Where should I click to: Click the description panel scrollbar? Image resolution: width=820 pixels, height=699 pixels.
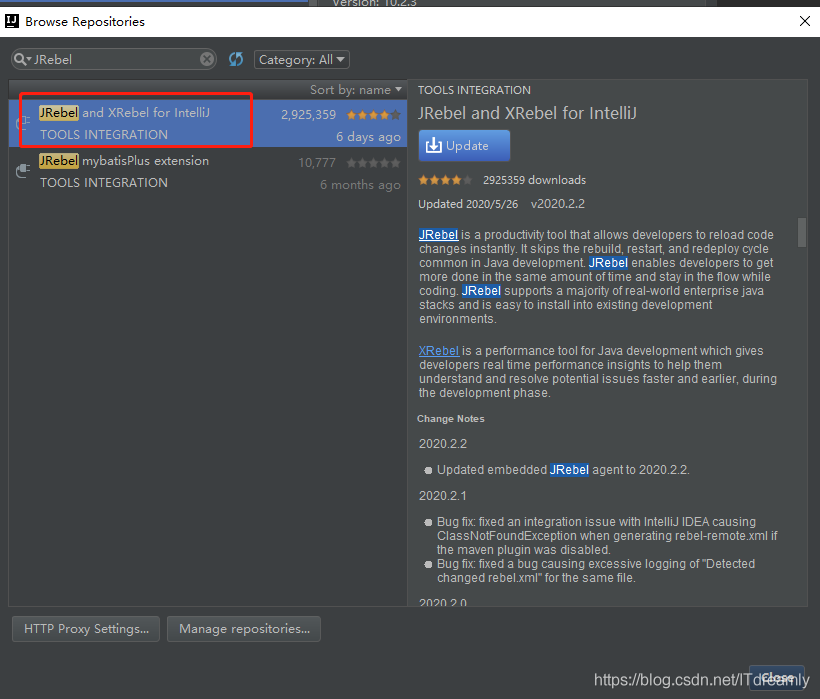(x=801, y=232)
